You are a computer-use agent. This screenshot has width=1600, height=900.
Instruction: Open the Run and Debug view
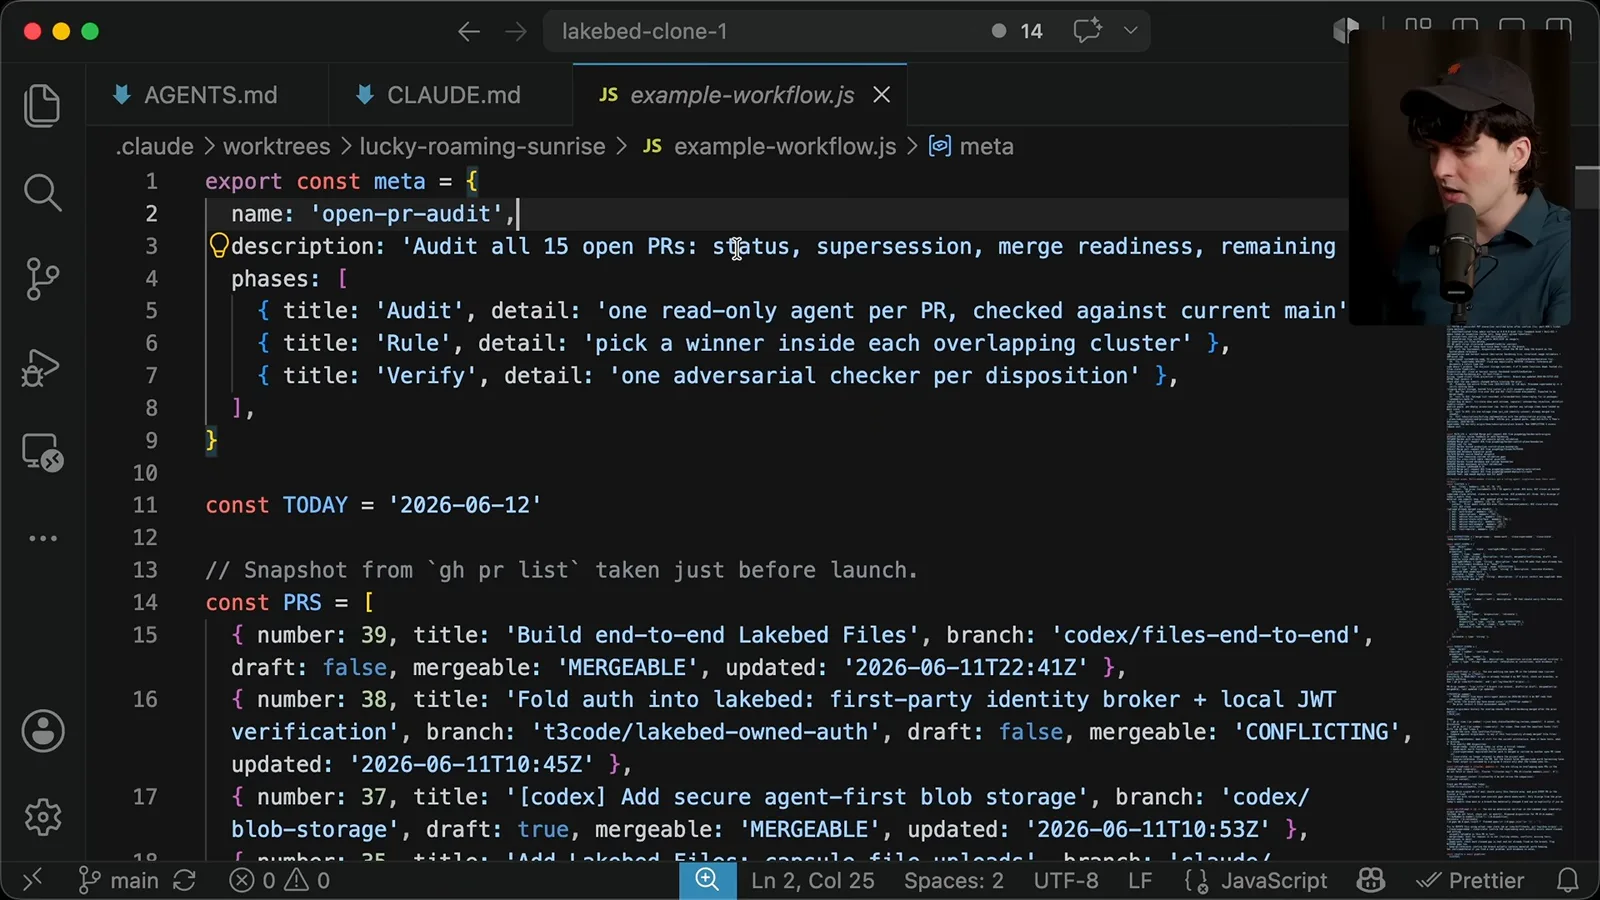[42, 367]
